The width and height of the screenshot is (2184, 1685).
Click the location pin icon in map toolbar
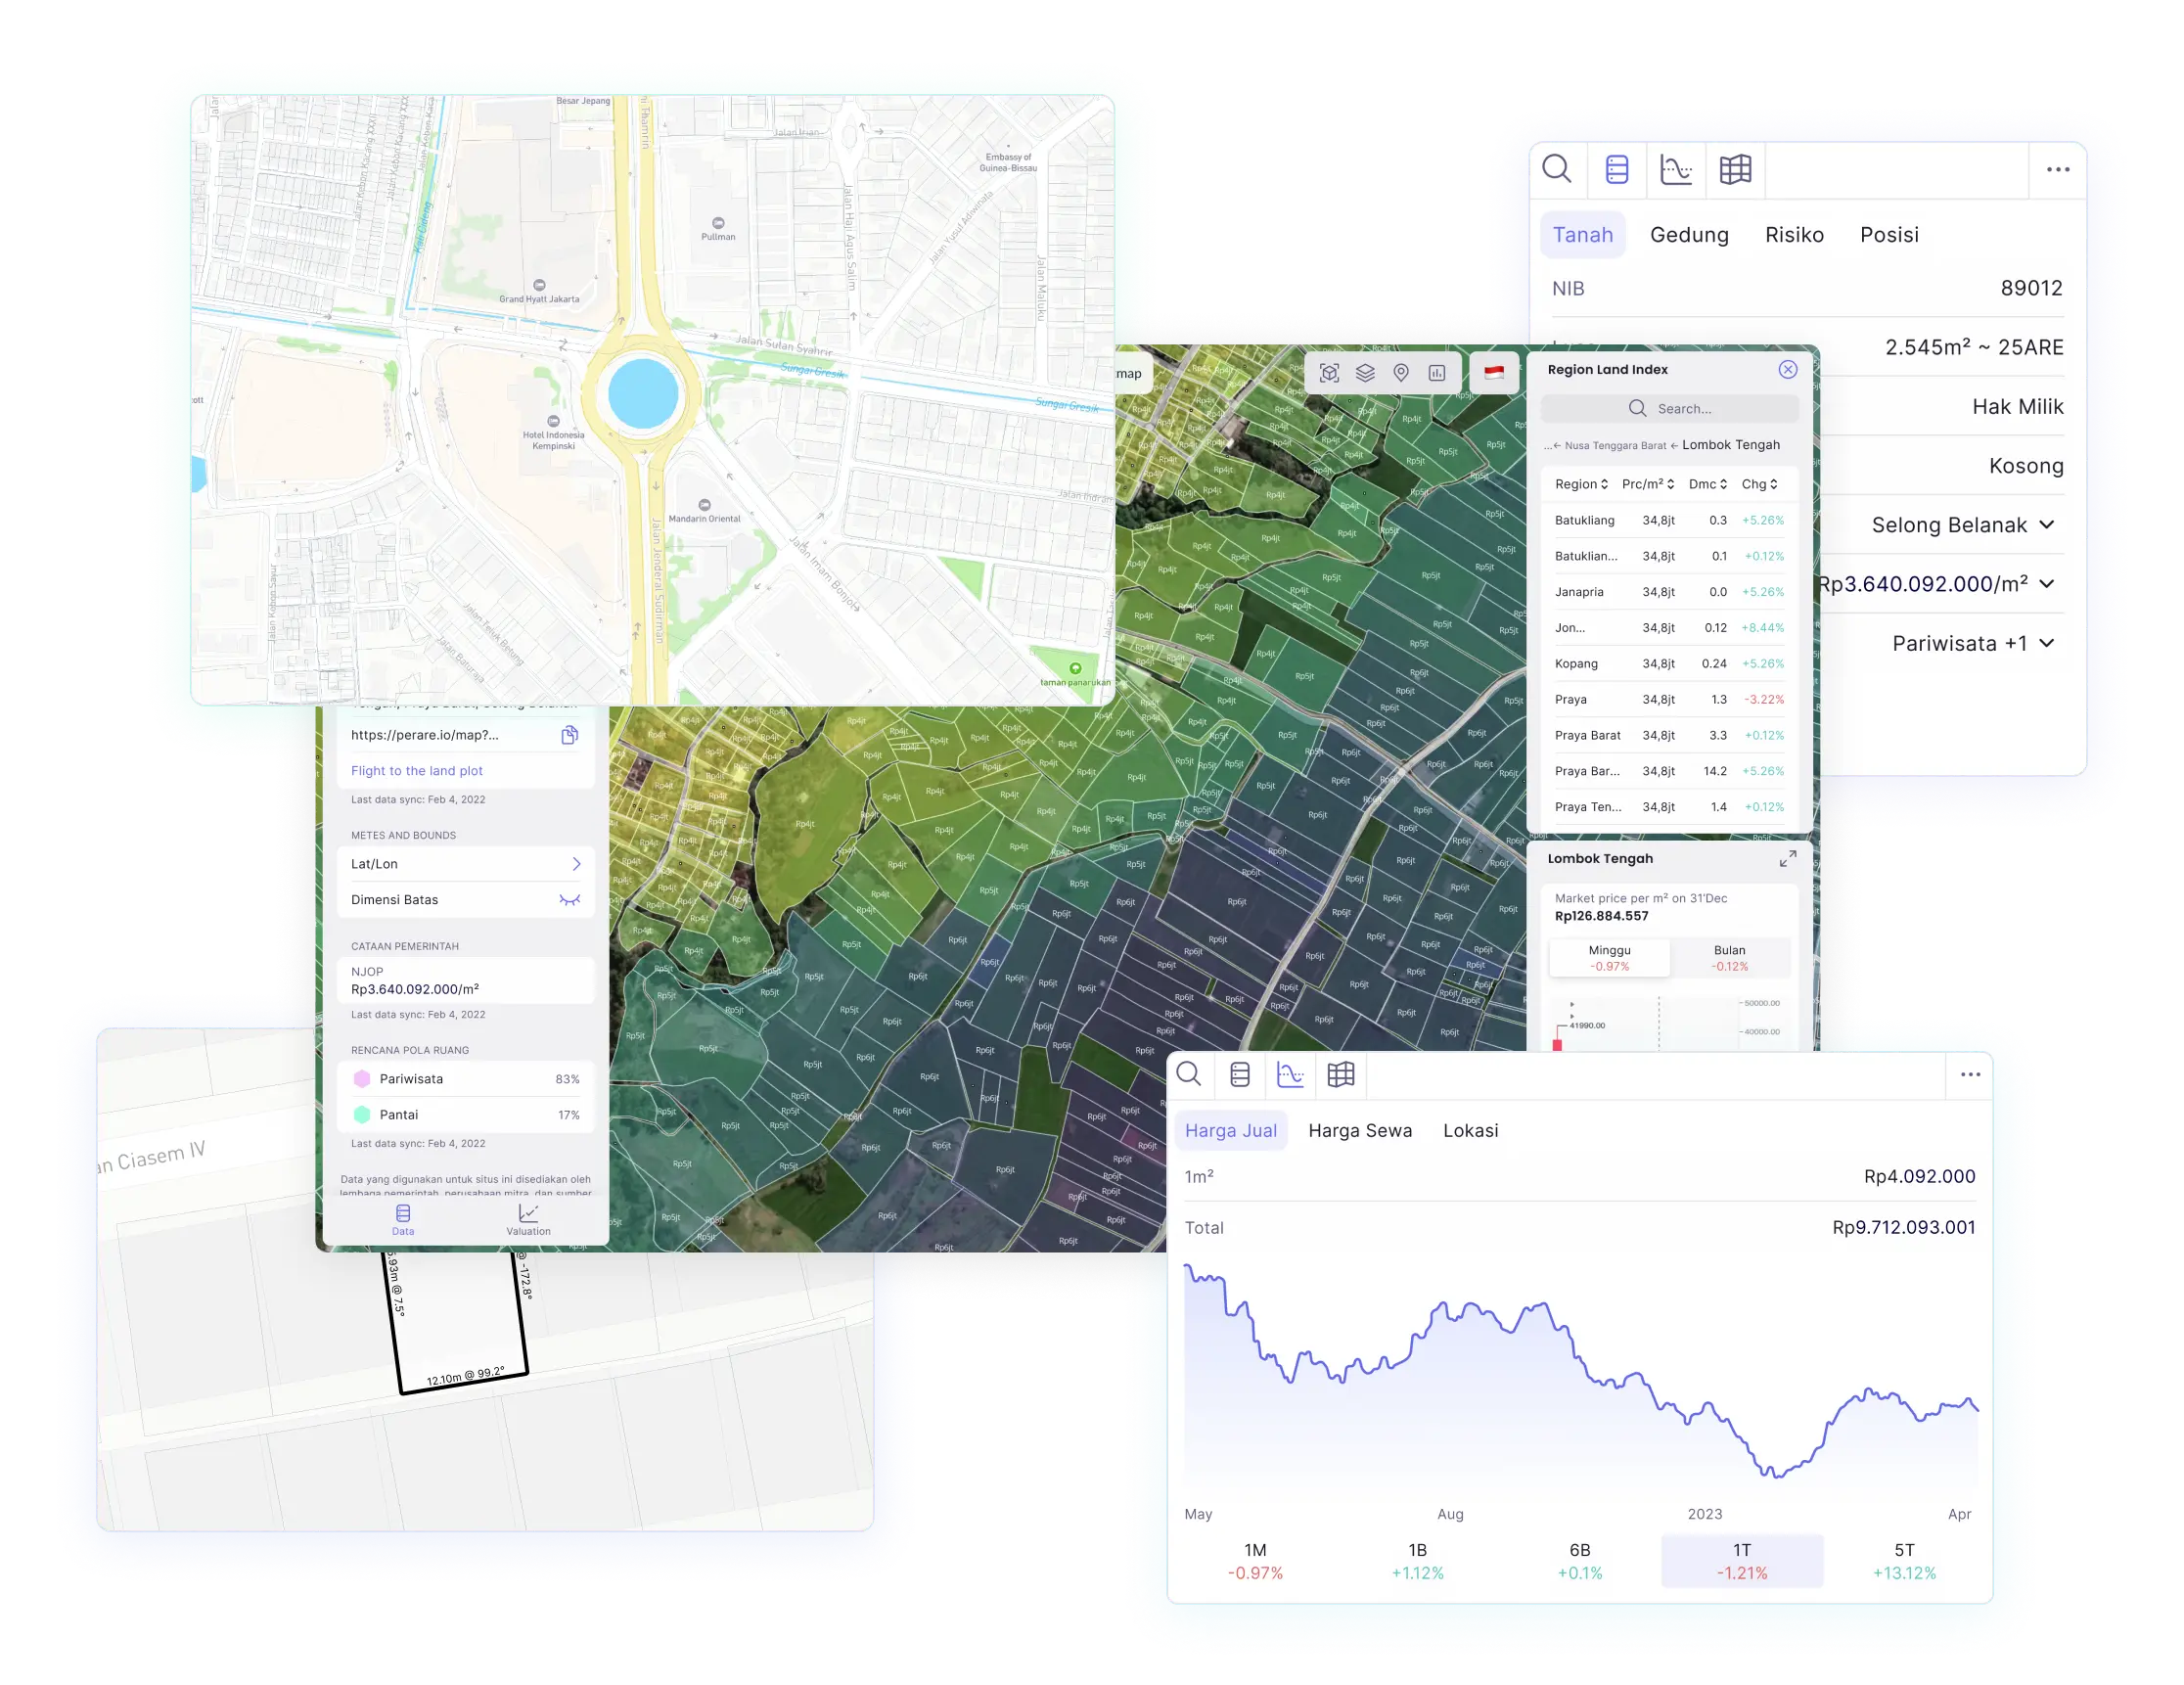1401,373
